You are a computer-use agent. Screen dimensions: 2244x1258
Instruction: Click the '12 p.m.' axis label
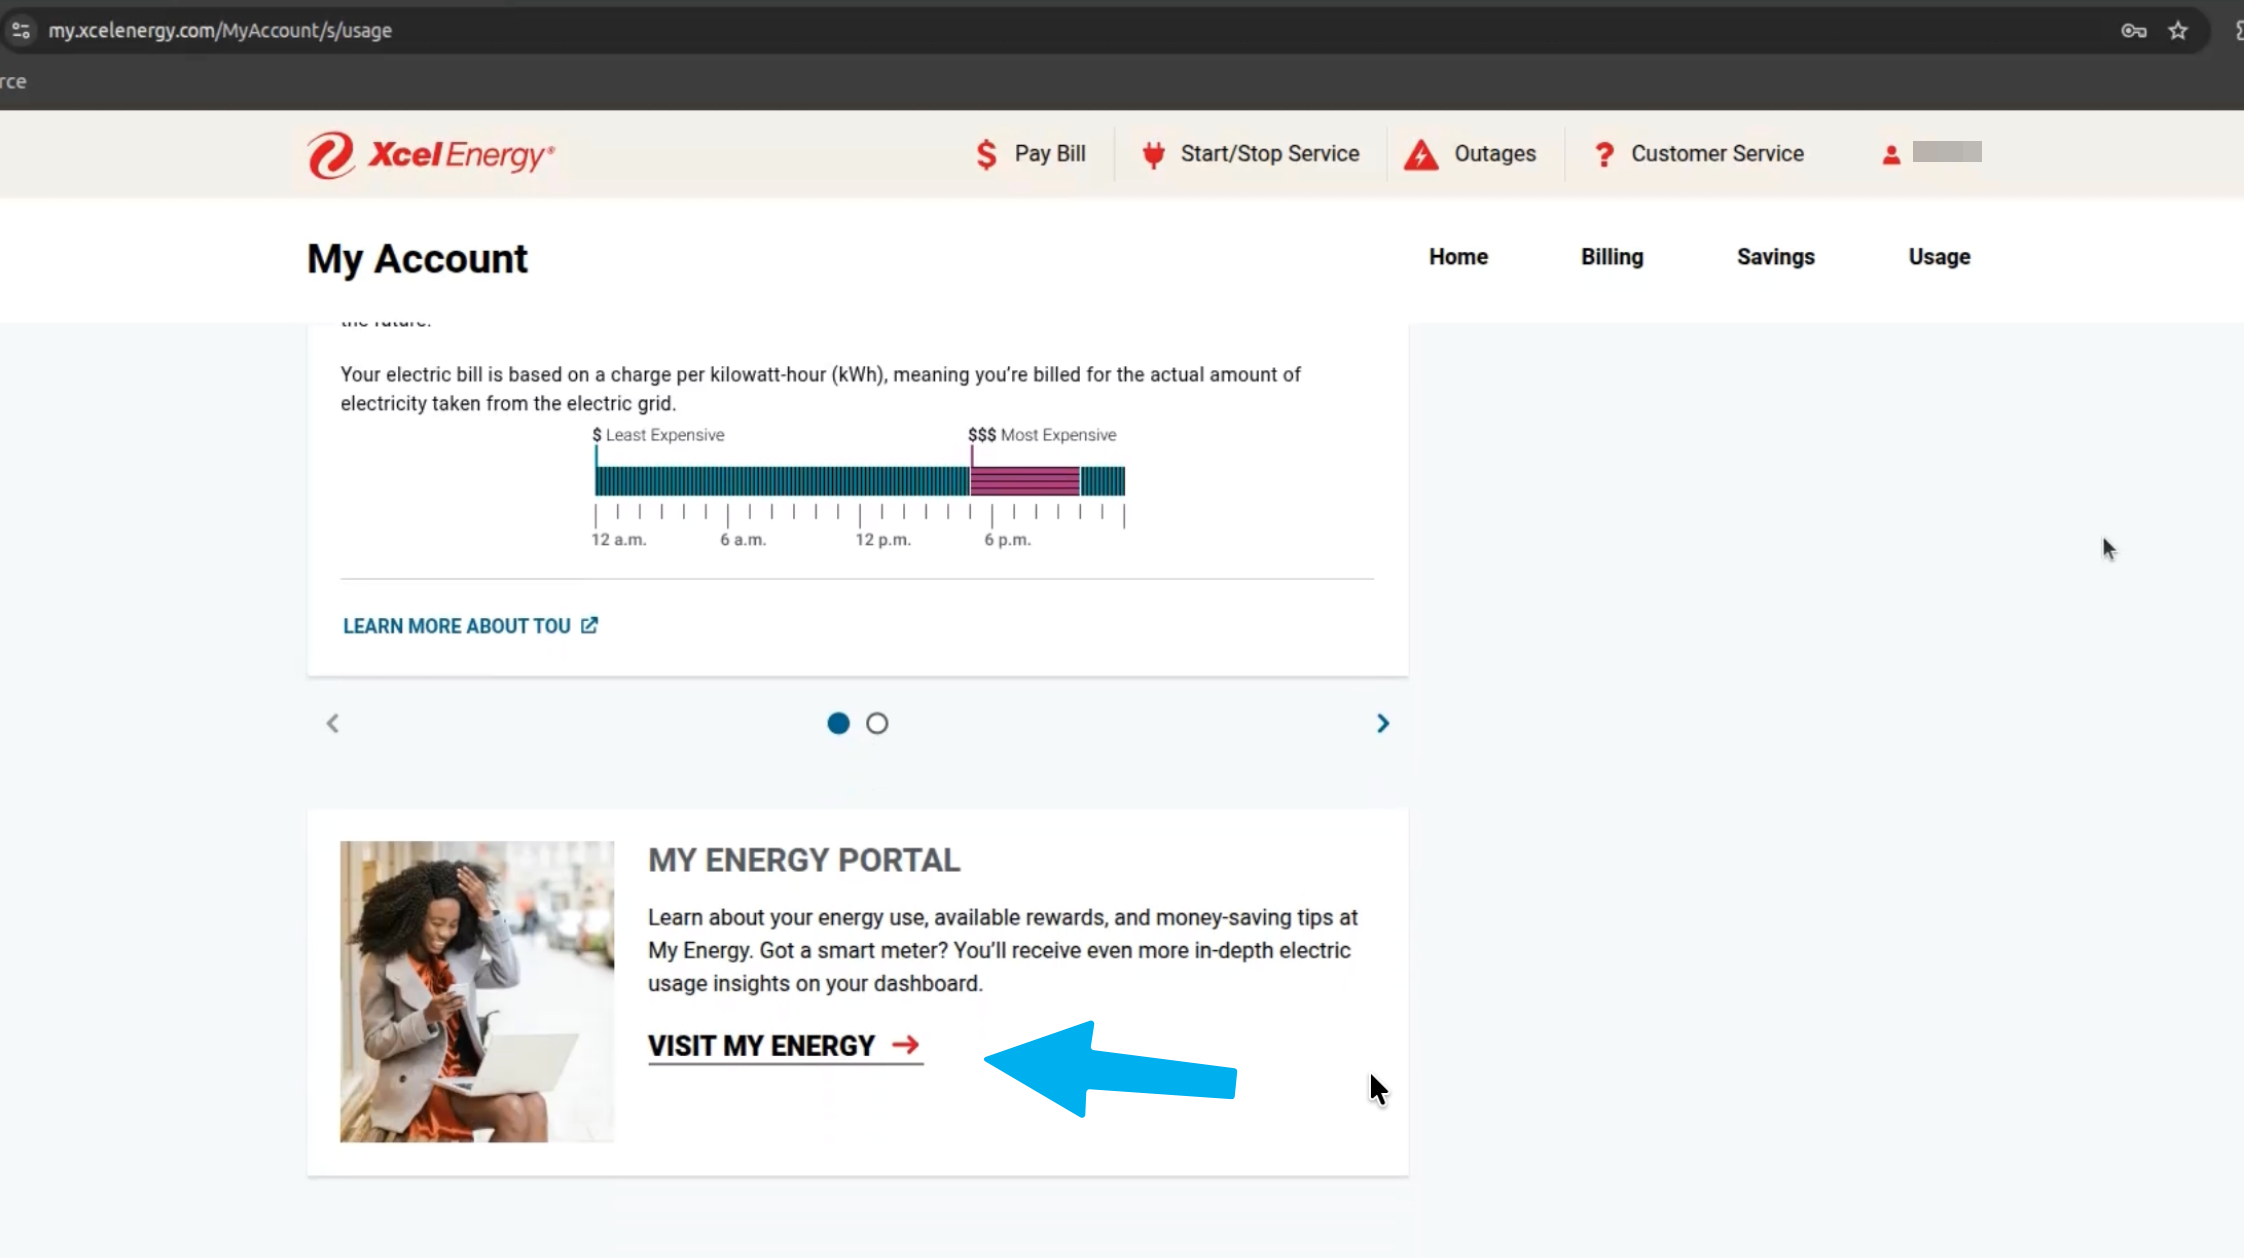click(883, 540)
